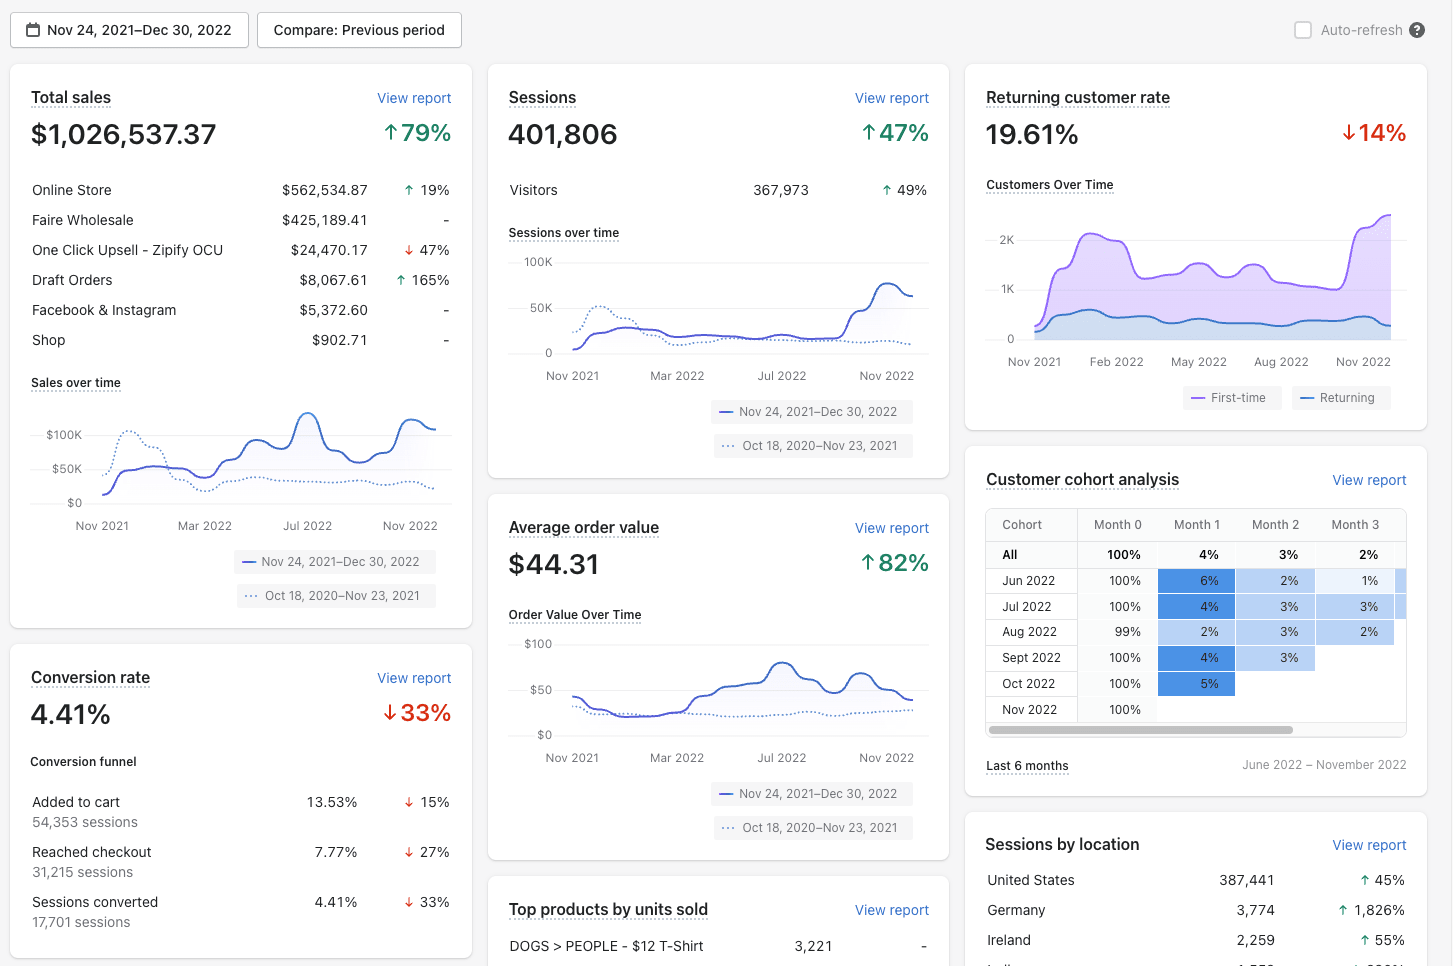Image resolution: width=1453 pixels, height=966 pixels.
Task: Enable the Auto-refresh checkbox
Action: click(x=1303, y=30)
